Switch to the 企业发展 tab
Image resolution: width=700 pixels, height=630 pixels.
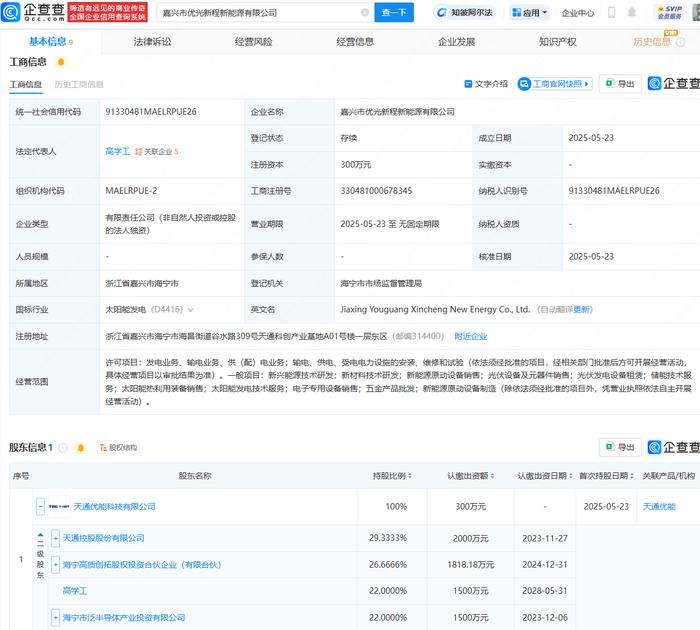point(456,42)
